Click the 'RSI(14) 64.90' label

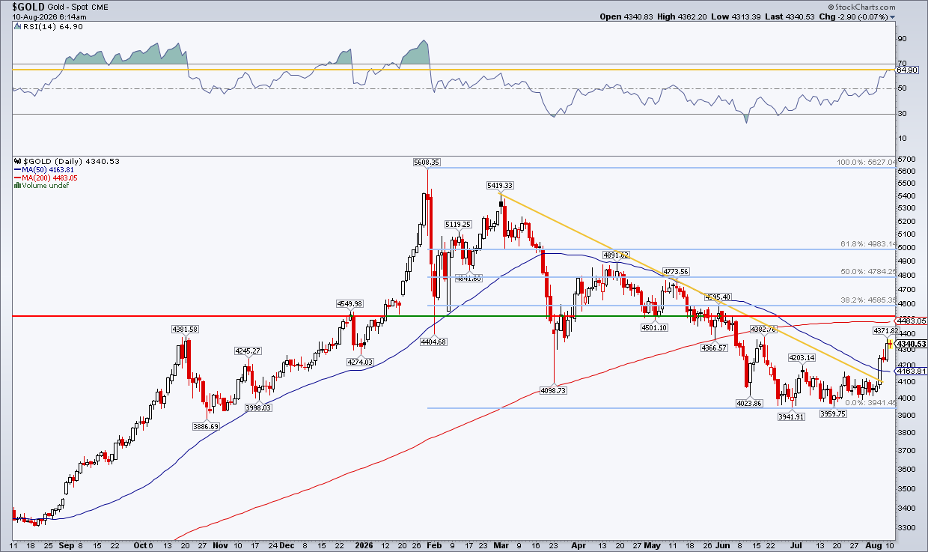[53, 27]
